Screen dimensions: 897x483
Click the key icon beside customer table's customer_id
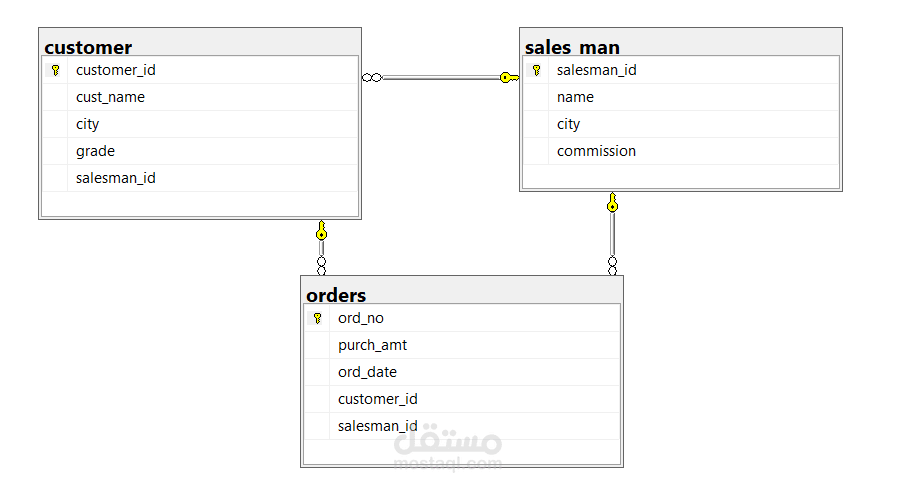coord(56,70)
